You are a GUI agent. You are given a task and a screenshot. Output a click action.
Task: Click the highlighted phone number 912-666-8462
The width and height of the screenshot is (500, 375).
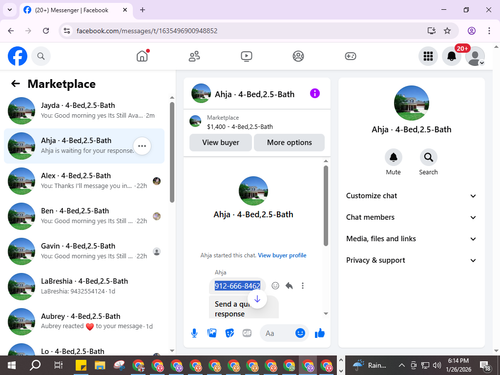[x=237, y=286]
